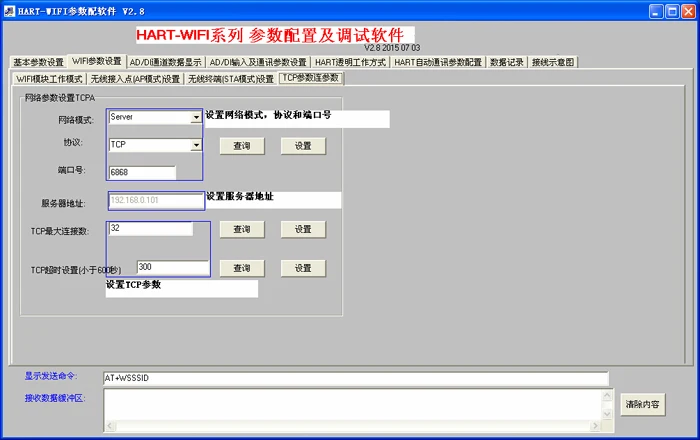Open the HART透明工作方式 tab
700x440 pixels.
(350, 62)
